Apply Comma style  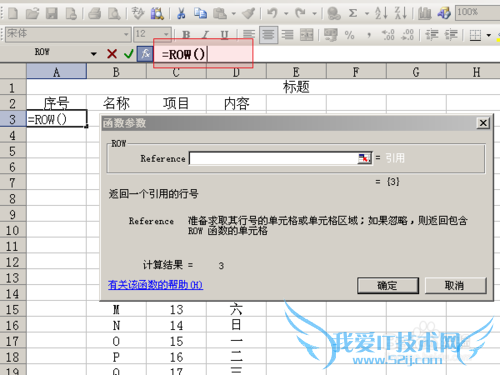(369, 35)
